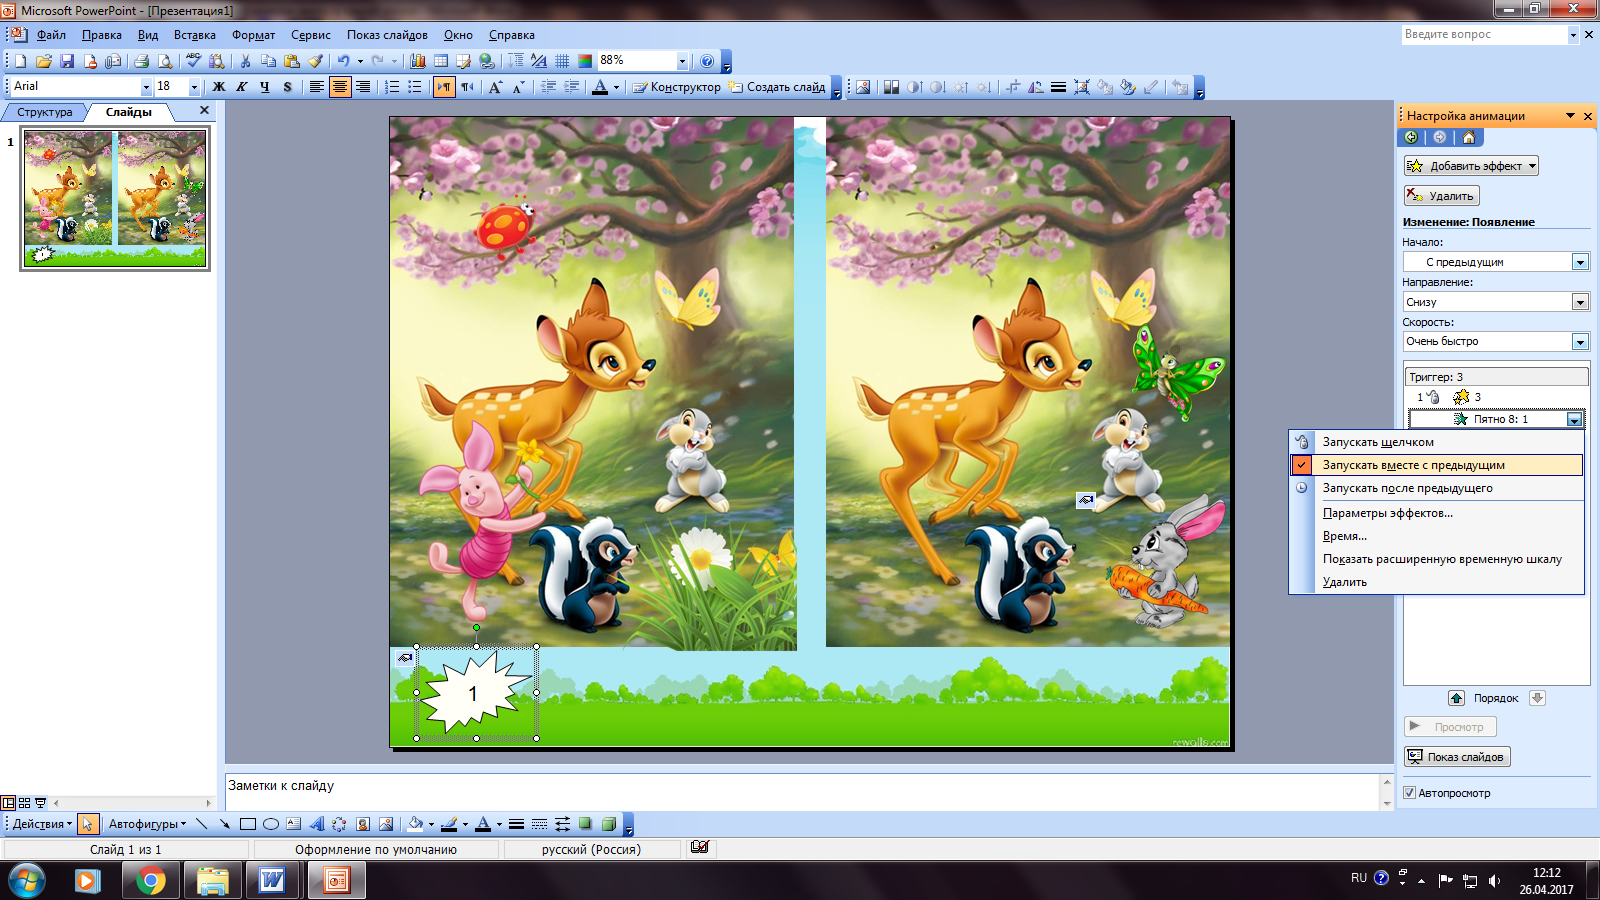The width and height of the screenshot is (1600, 900).
Task: Open the Начало dropdown
Action: coord(1496,262)
